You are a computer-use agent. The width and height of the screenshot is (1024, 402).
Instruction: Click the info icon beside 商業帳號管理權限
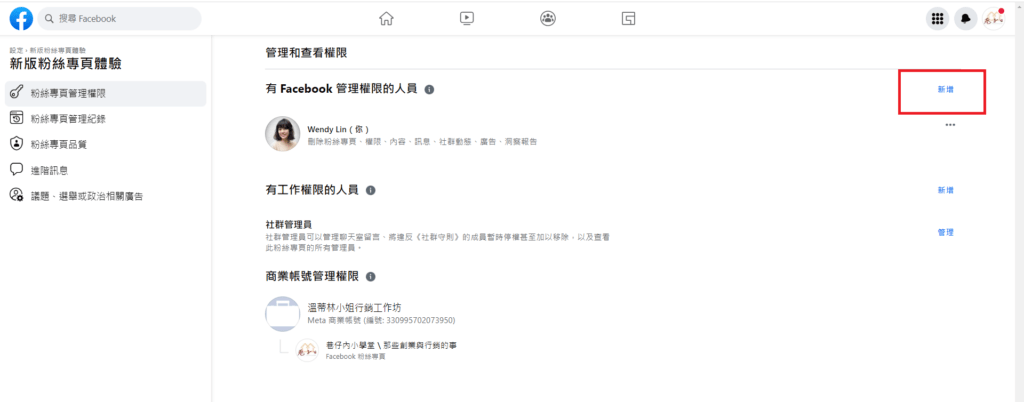coord(370,276)
